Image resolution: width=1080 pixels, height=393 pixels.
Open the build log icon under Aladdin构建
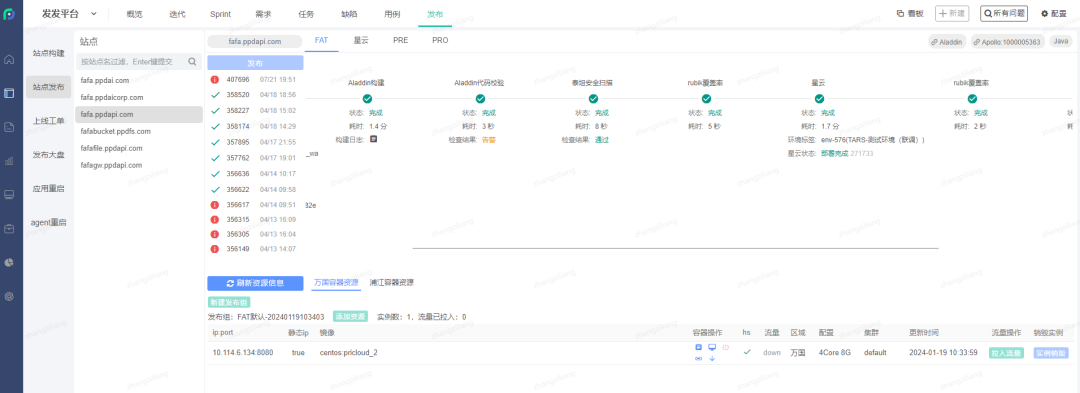click(x=373, y=139)
